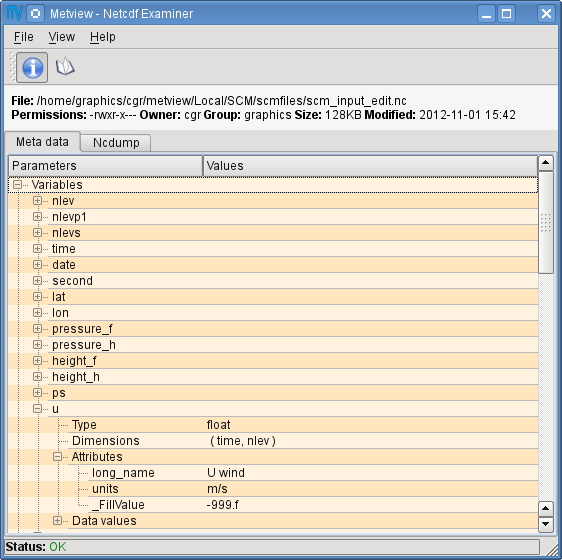Collapse the u variable node
Image resolution: width=562 pixels, height=560 pixels.
tap(37, 409)
